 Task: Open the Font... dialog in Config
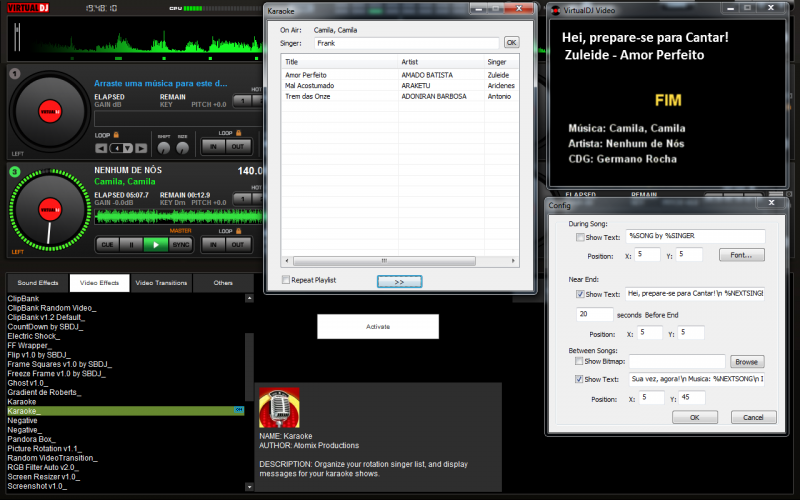(x=742, y=255)
